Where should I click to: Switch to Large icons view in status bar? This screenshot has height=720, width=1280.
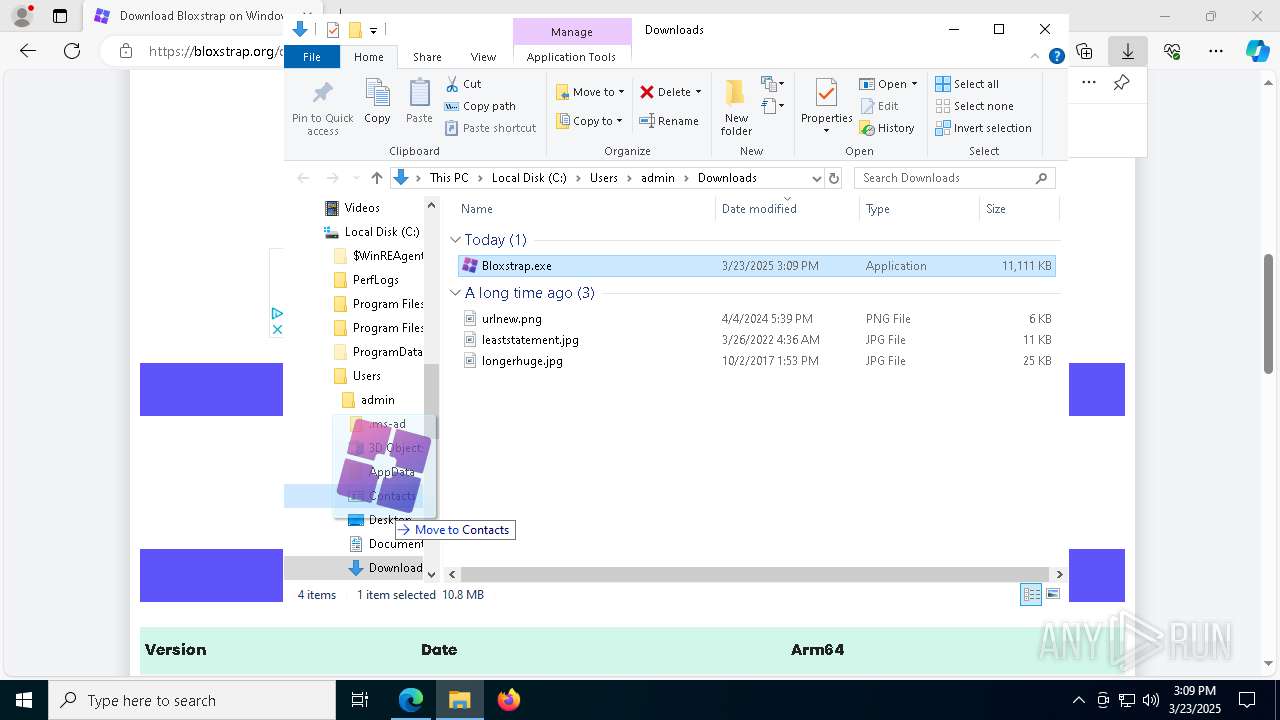pos(1053,595)
